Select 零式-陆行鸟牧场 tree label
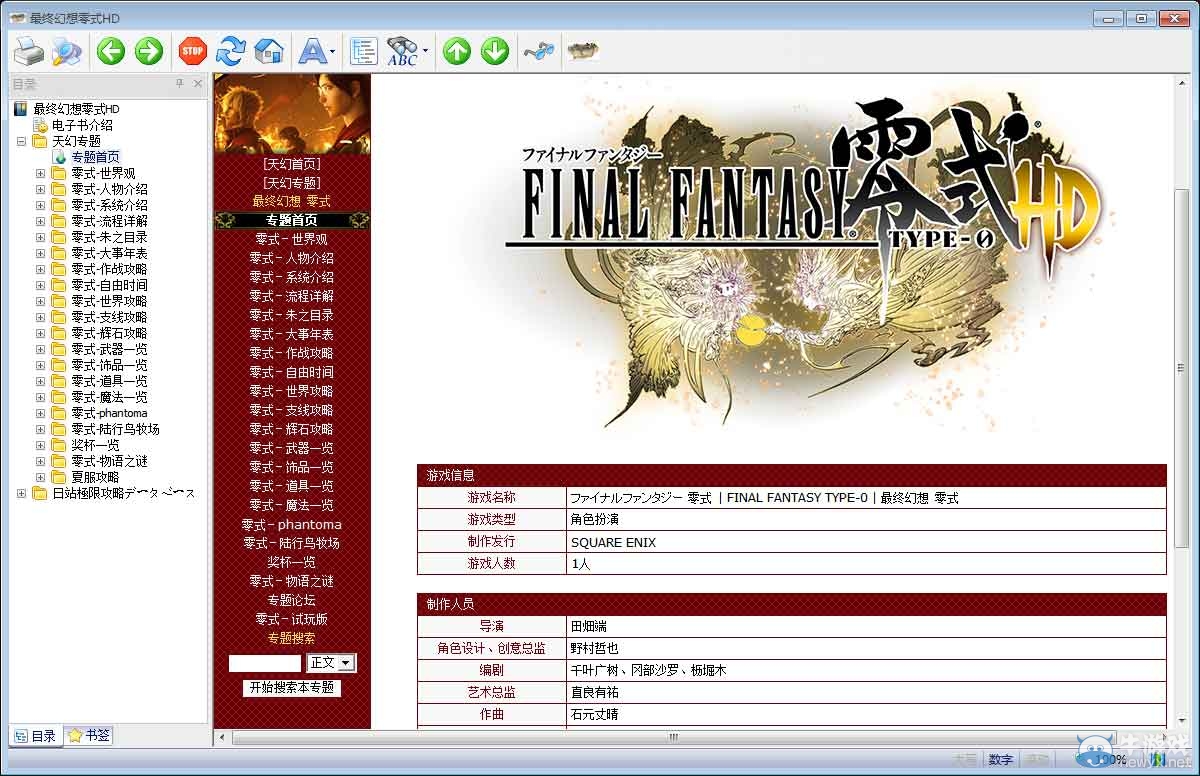This screenshot has width=1200, height=776. (115, 429)
